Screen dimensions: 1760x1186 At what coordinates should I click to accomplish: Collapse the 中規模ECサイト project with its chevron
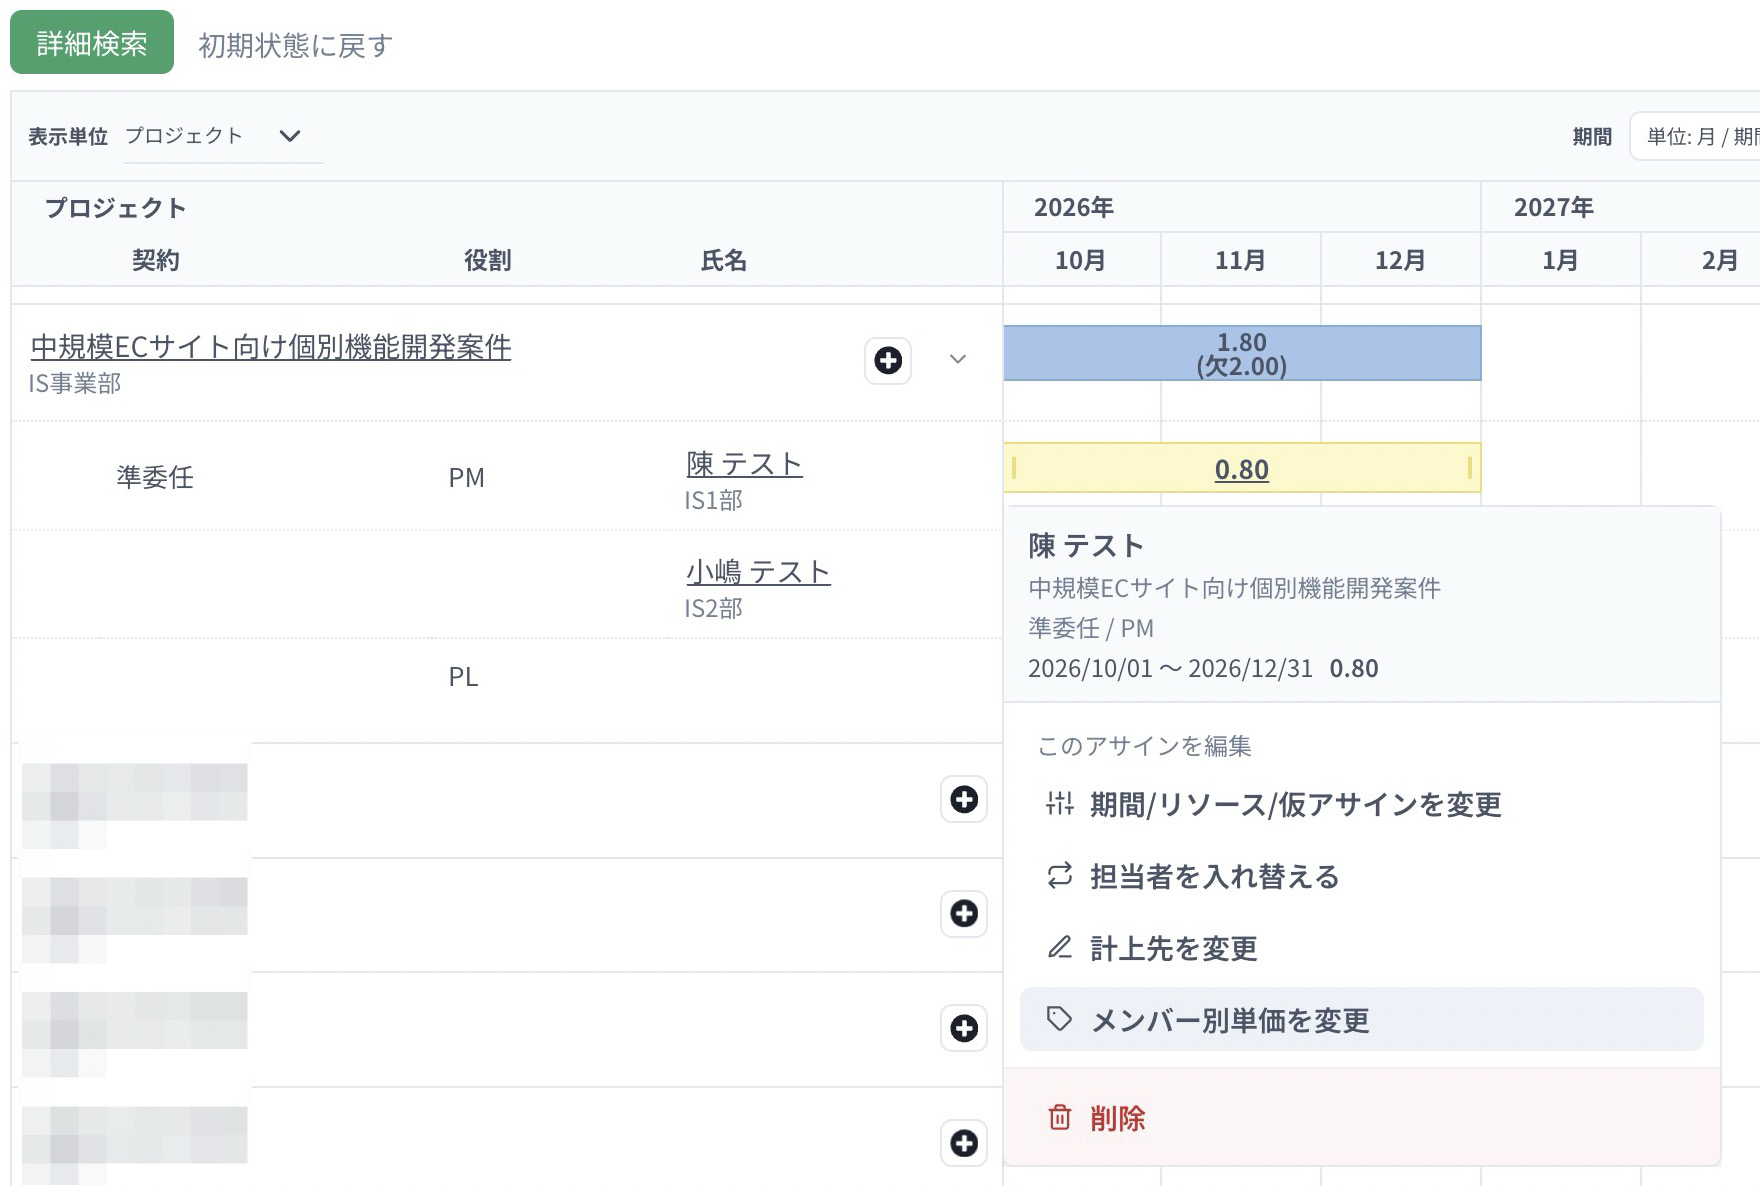[x=957, y=359]
